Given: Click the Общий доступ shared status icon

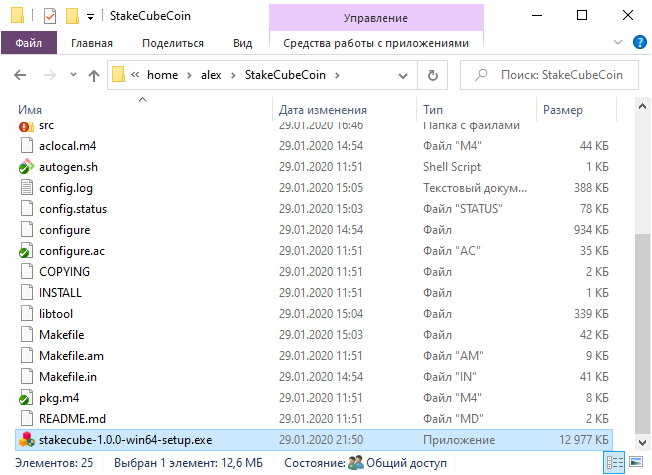Looking at the screenshot, I should click(x=356, y=463).
